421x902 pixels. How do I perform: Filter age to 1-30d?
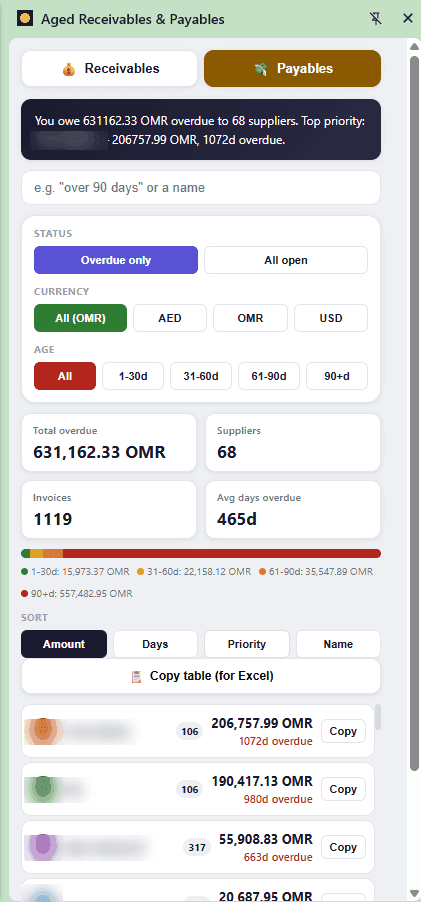pos(133,376)
